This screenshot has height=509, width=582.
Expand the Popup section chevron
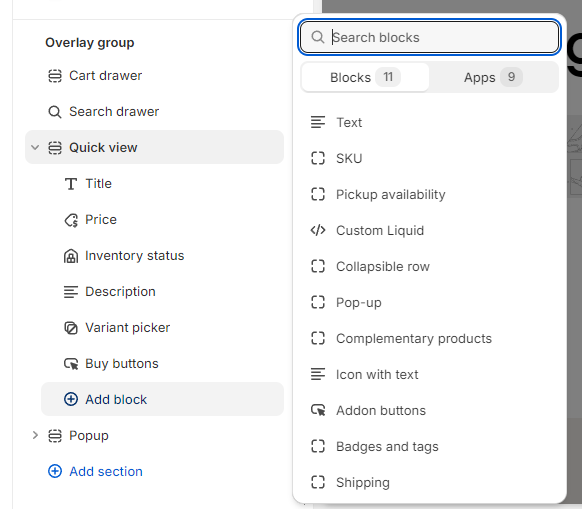(35, 435)
